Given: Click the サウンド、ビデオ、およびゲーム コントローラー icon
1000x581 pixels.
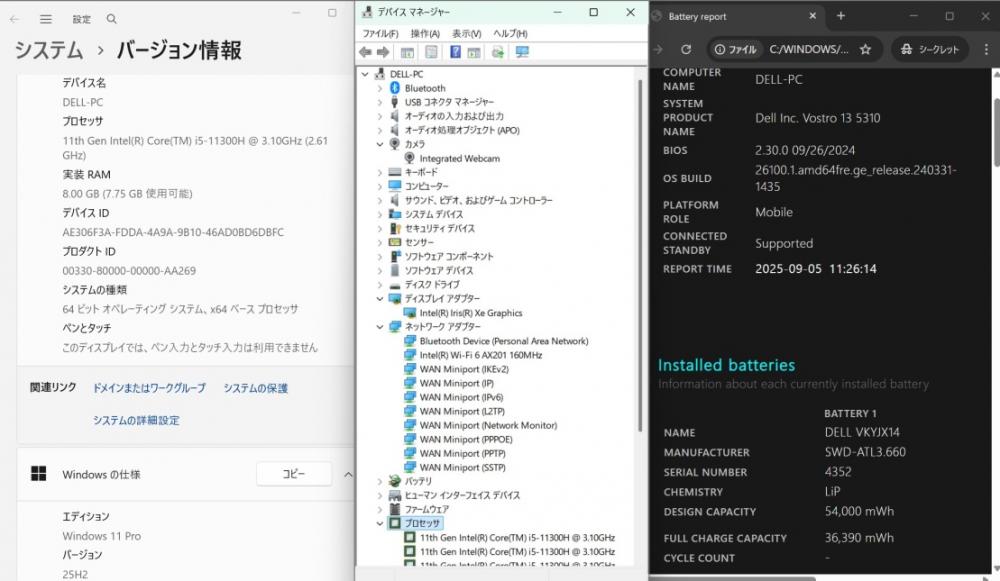Looking at the screenshot, I should tap(395, 200).
